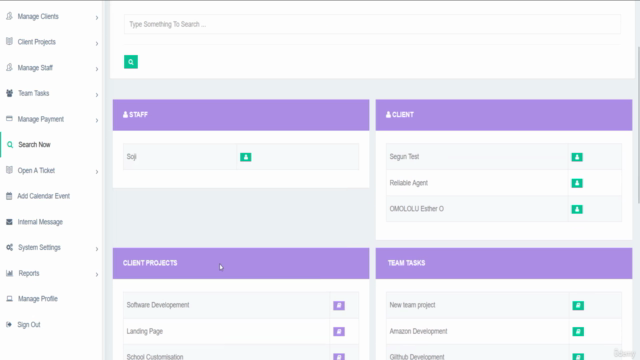
Task: Expand Manage Payment chevron
Action: click(97, 120)
